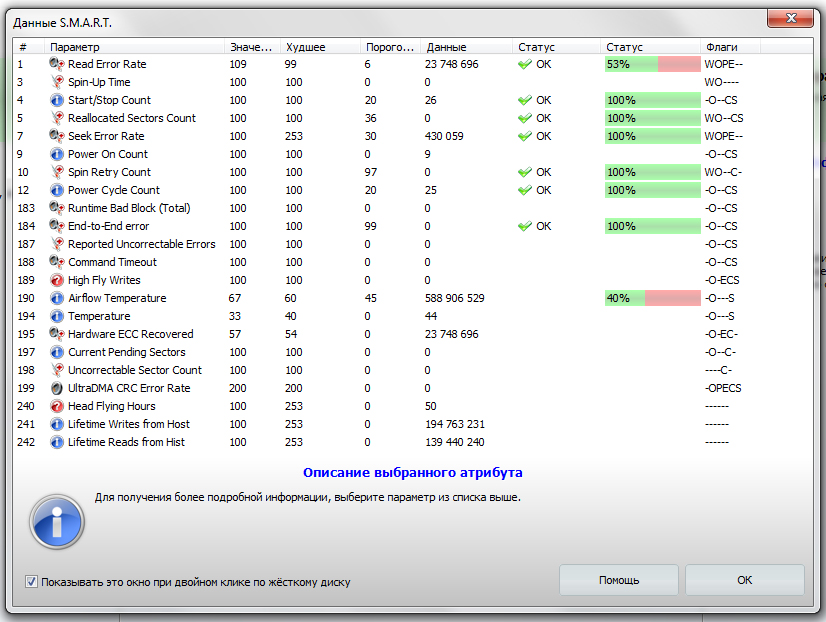Click the Описание выбранного атрибута heading
Screen dimensions: 826x622
412,472
